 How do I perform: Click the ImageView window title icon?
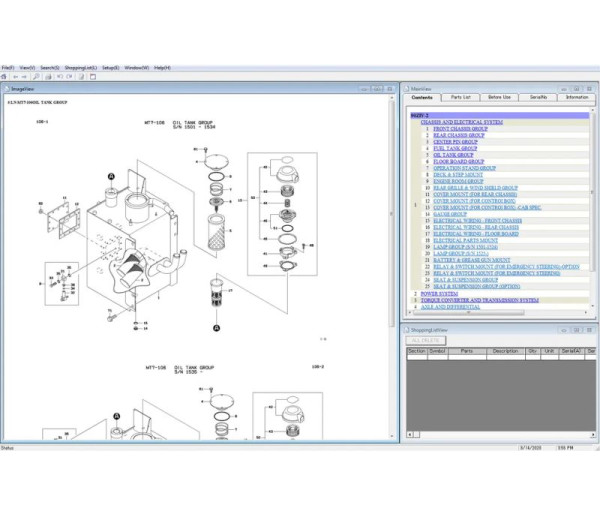pyautogui.click(x=7, y=88)
